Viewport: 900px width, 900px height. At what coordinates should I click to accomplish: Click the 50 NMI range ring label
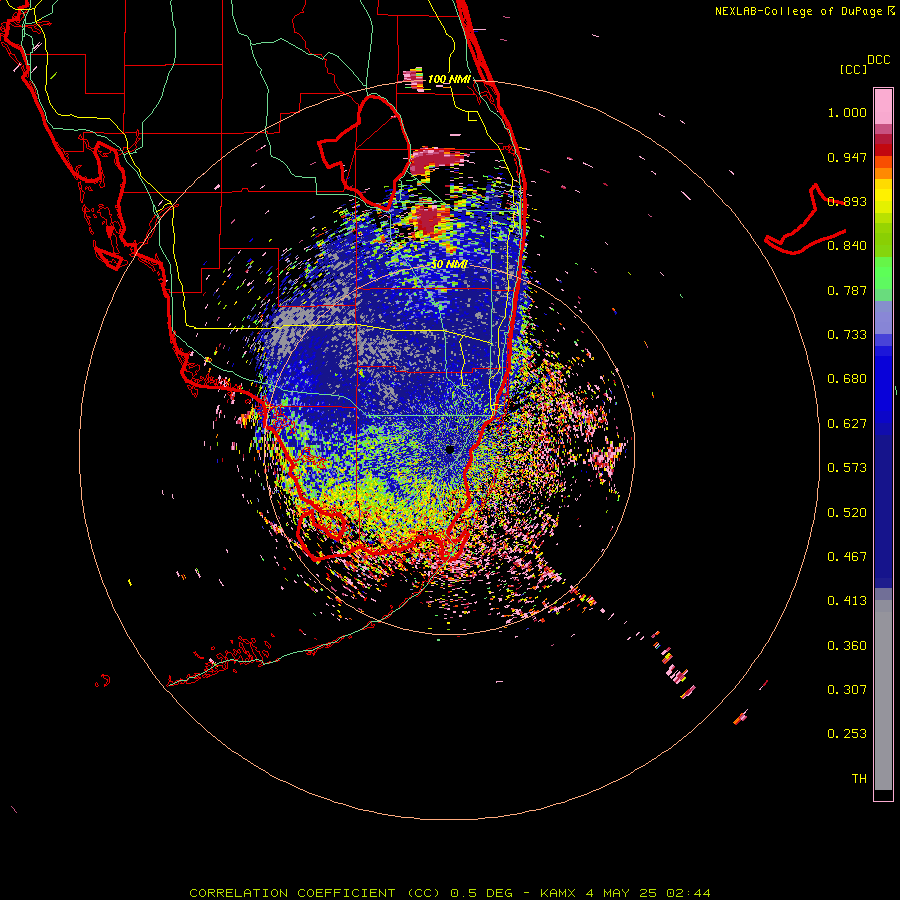pyautogui.click(x=449, y=265)
